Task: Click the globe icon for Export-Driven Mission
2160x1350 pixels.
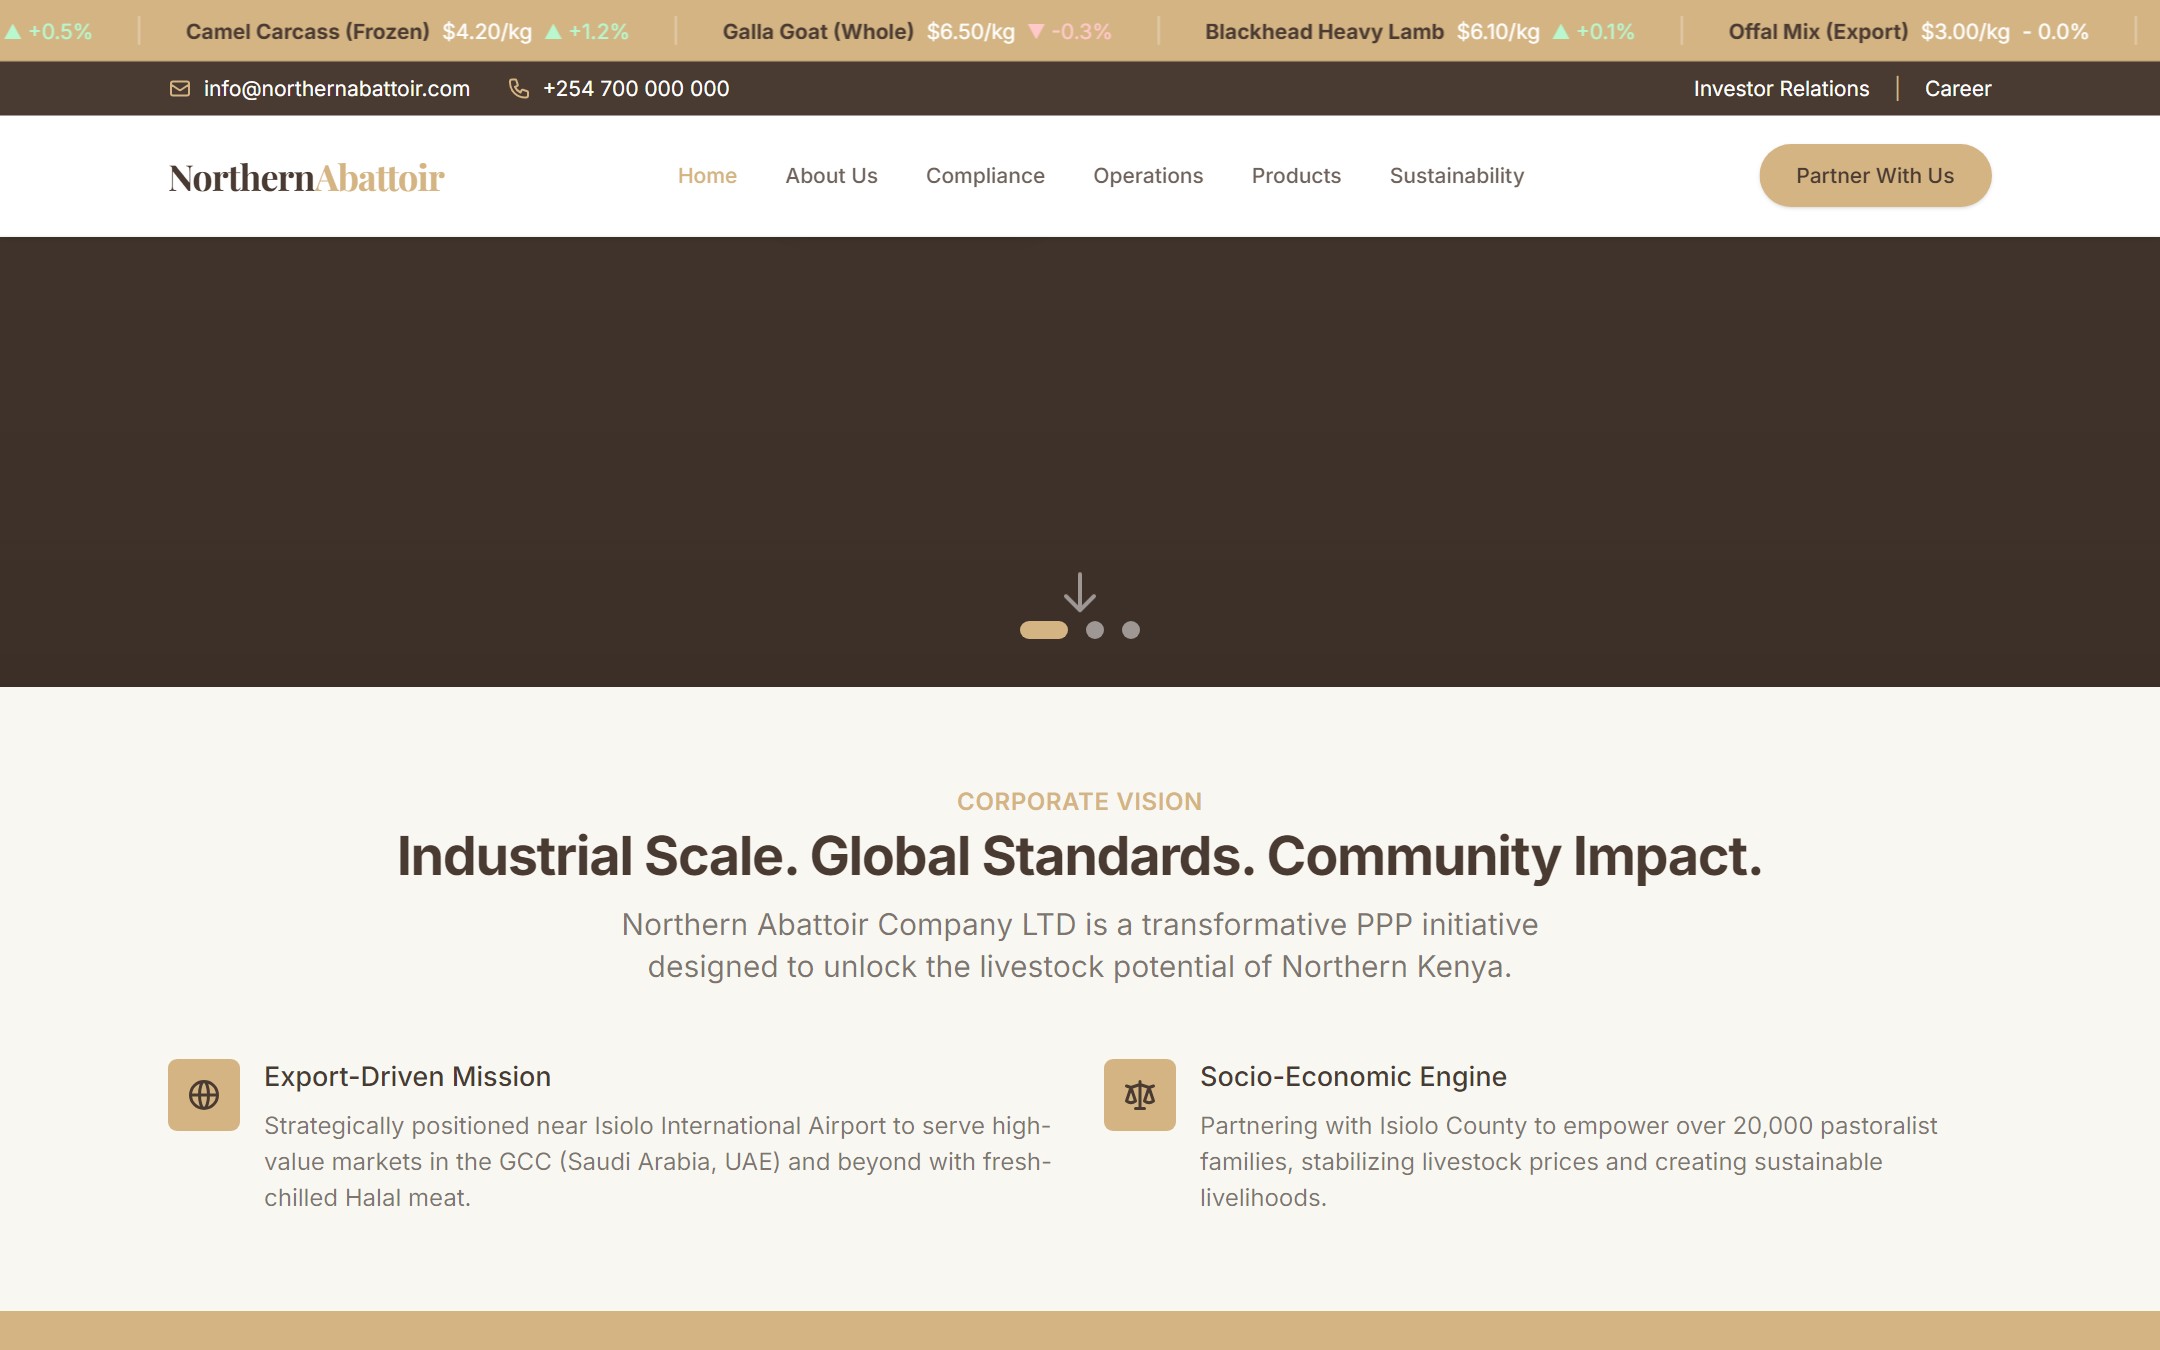Action: 204,1095
